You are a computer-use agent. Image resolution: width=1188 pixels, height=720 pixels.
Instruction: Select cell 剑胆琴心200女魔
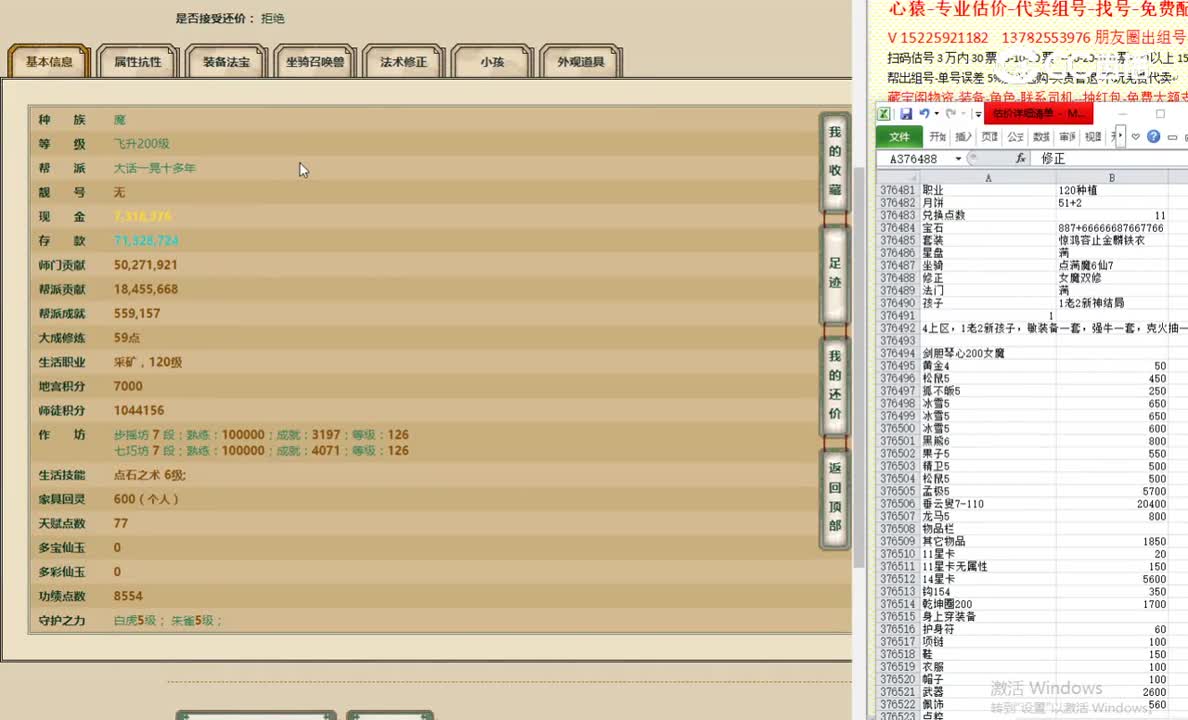[x=988, y=353]
